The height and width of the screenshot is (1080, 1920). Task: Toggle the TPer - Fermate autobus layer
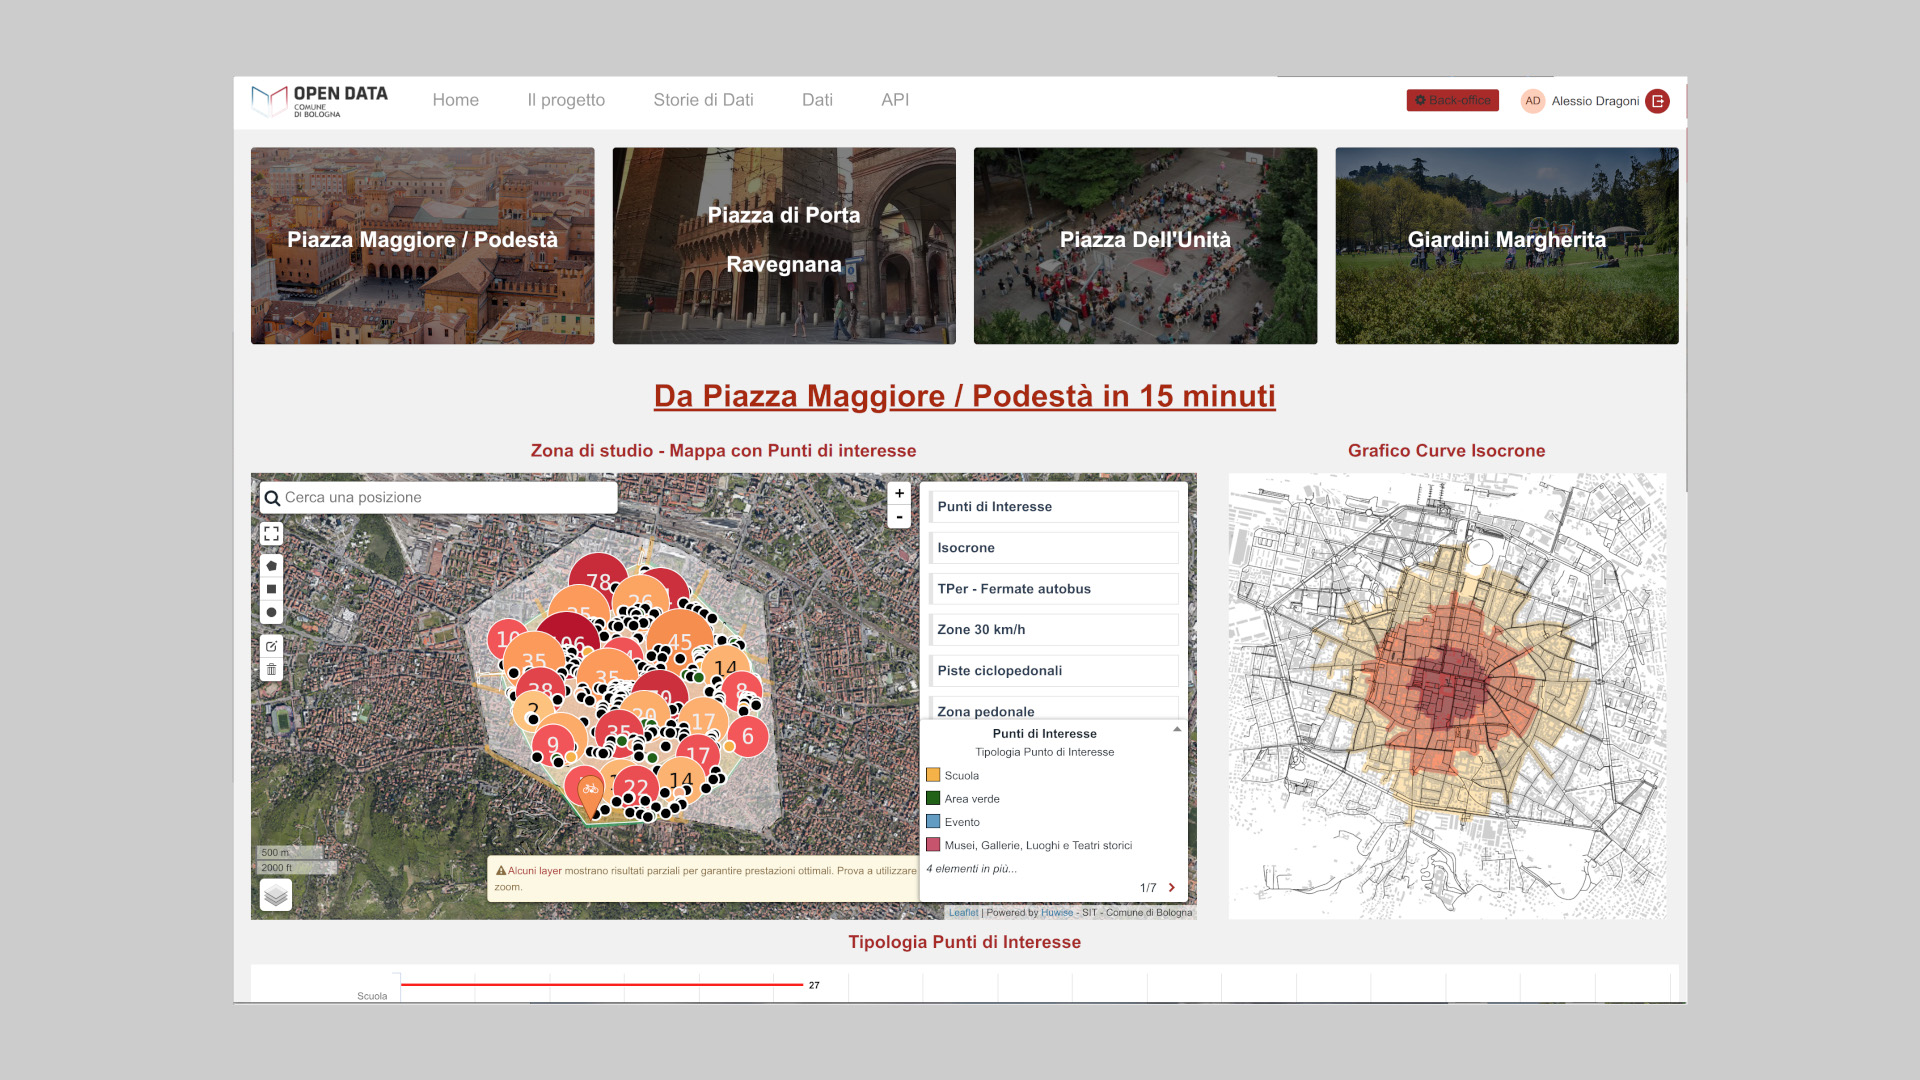tap(1053, 589)
